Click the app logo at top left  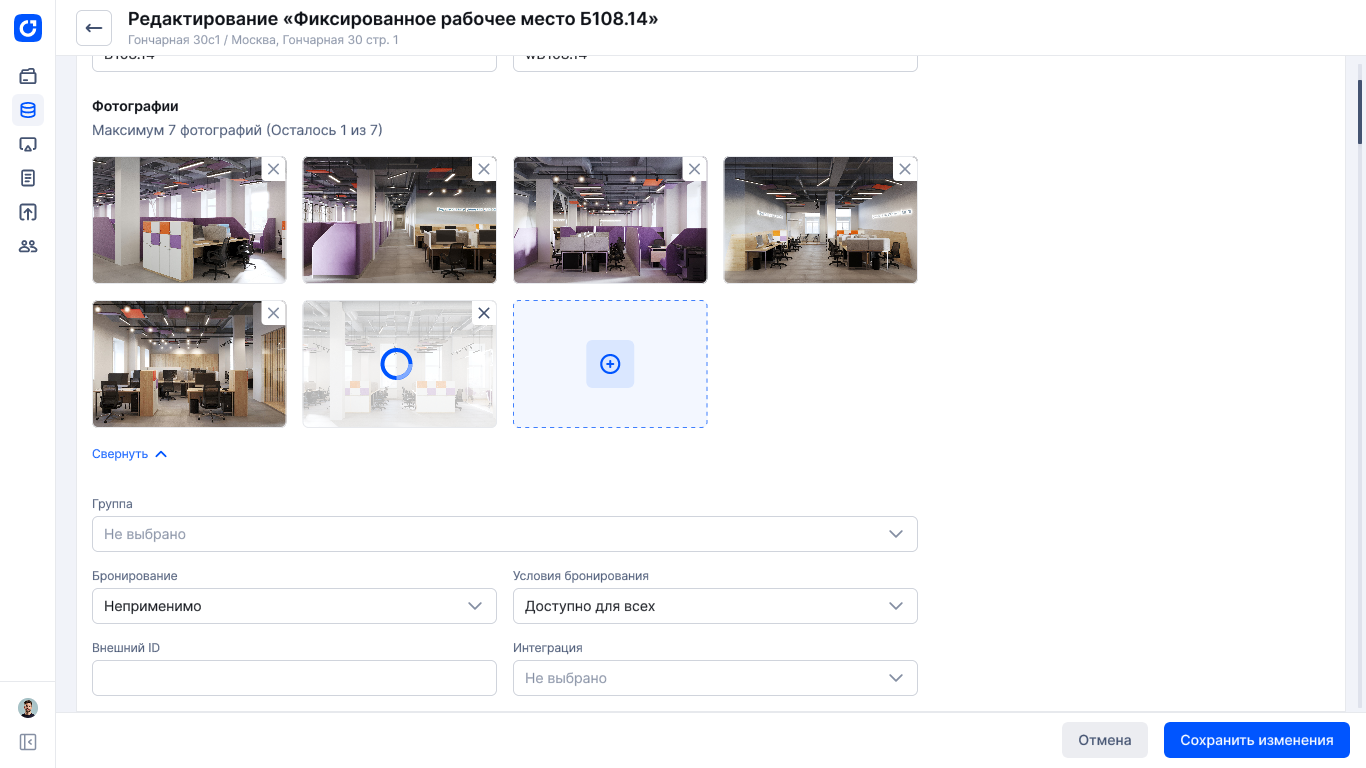[x=28, y=28]
